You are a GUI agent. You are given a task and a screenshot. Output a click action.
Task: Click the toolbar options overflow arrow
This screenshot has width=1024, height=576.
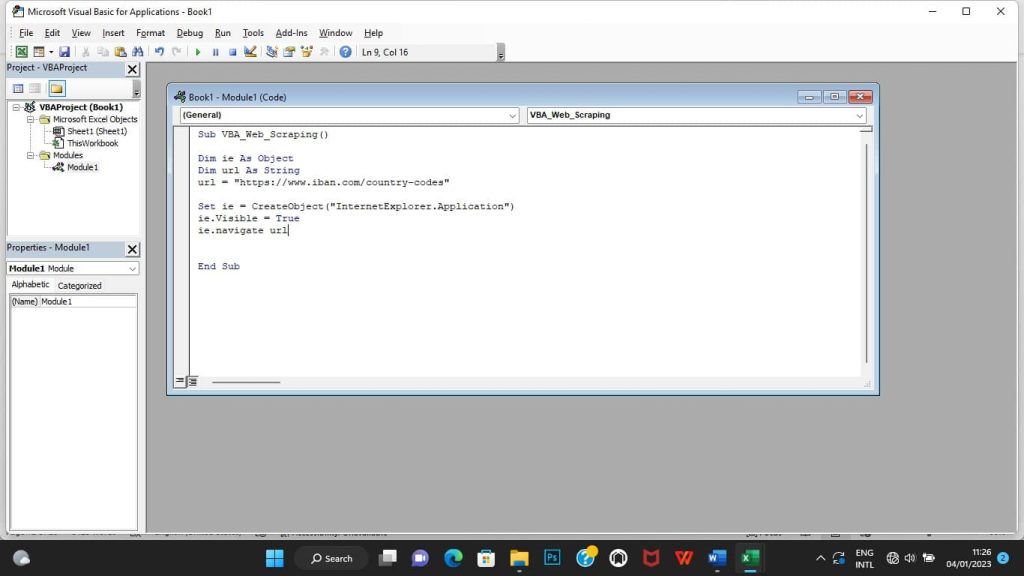501,52
